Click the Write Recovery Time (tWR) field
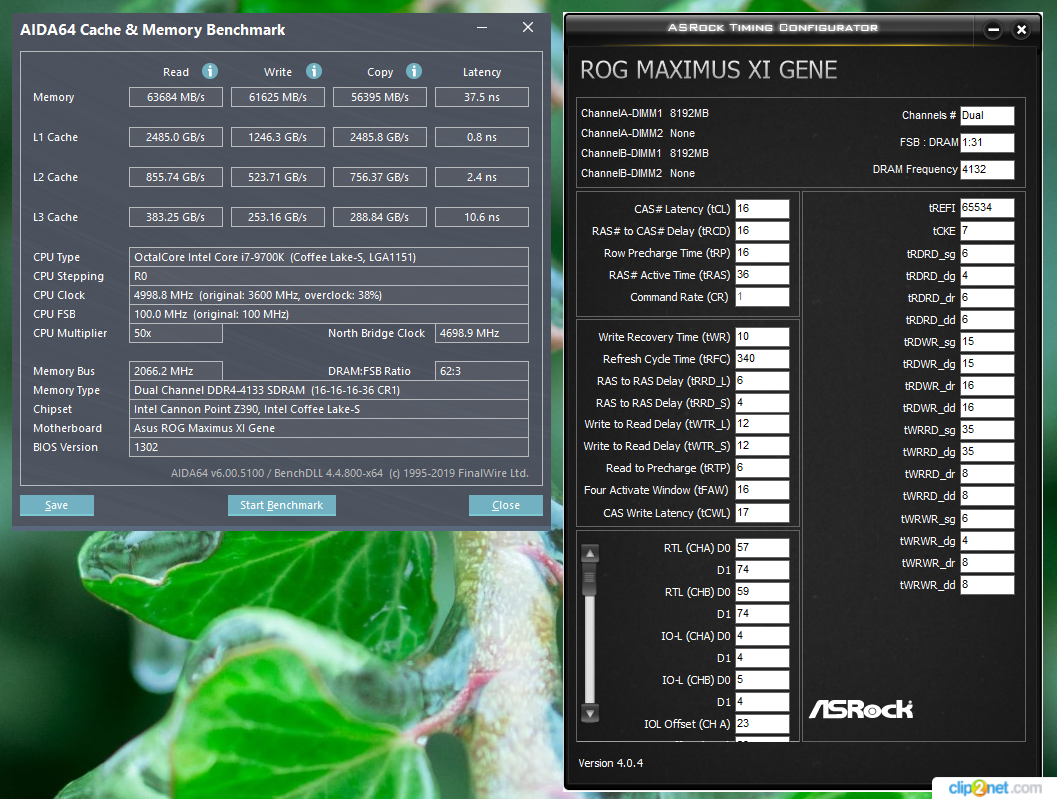The width and height of the screenshot is (1057, 799). [762, 336]
